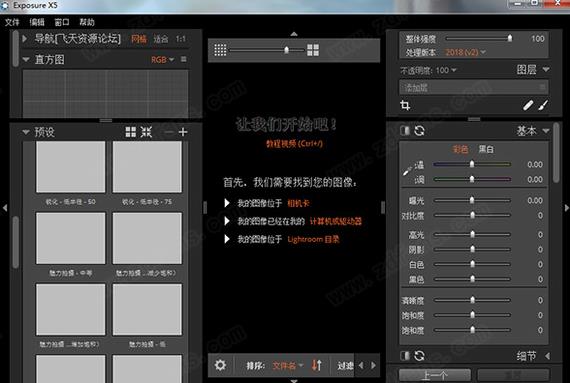Select the 黑白 black and white mode

tap(486, 149)
